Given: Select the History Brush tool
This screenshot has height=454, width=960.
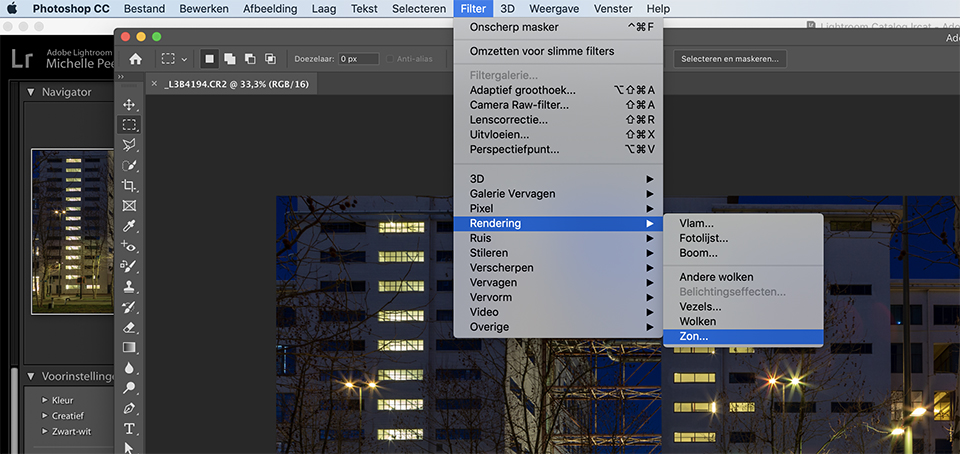Looking at the screenshot, I should coord(129,307).
